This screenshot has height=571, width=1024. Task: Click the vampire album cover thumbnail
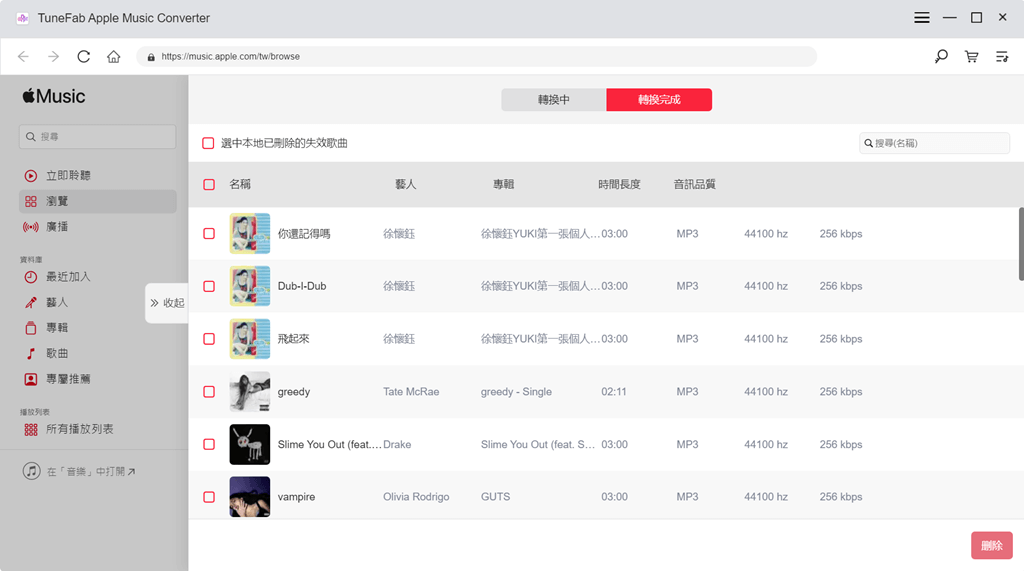tap(249, 497)
